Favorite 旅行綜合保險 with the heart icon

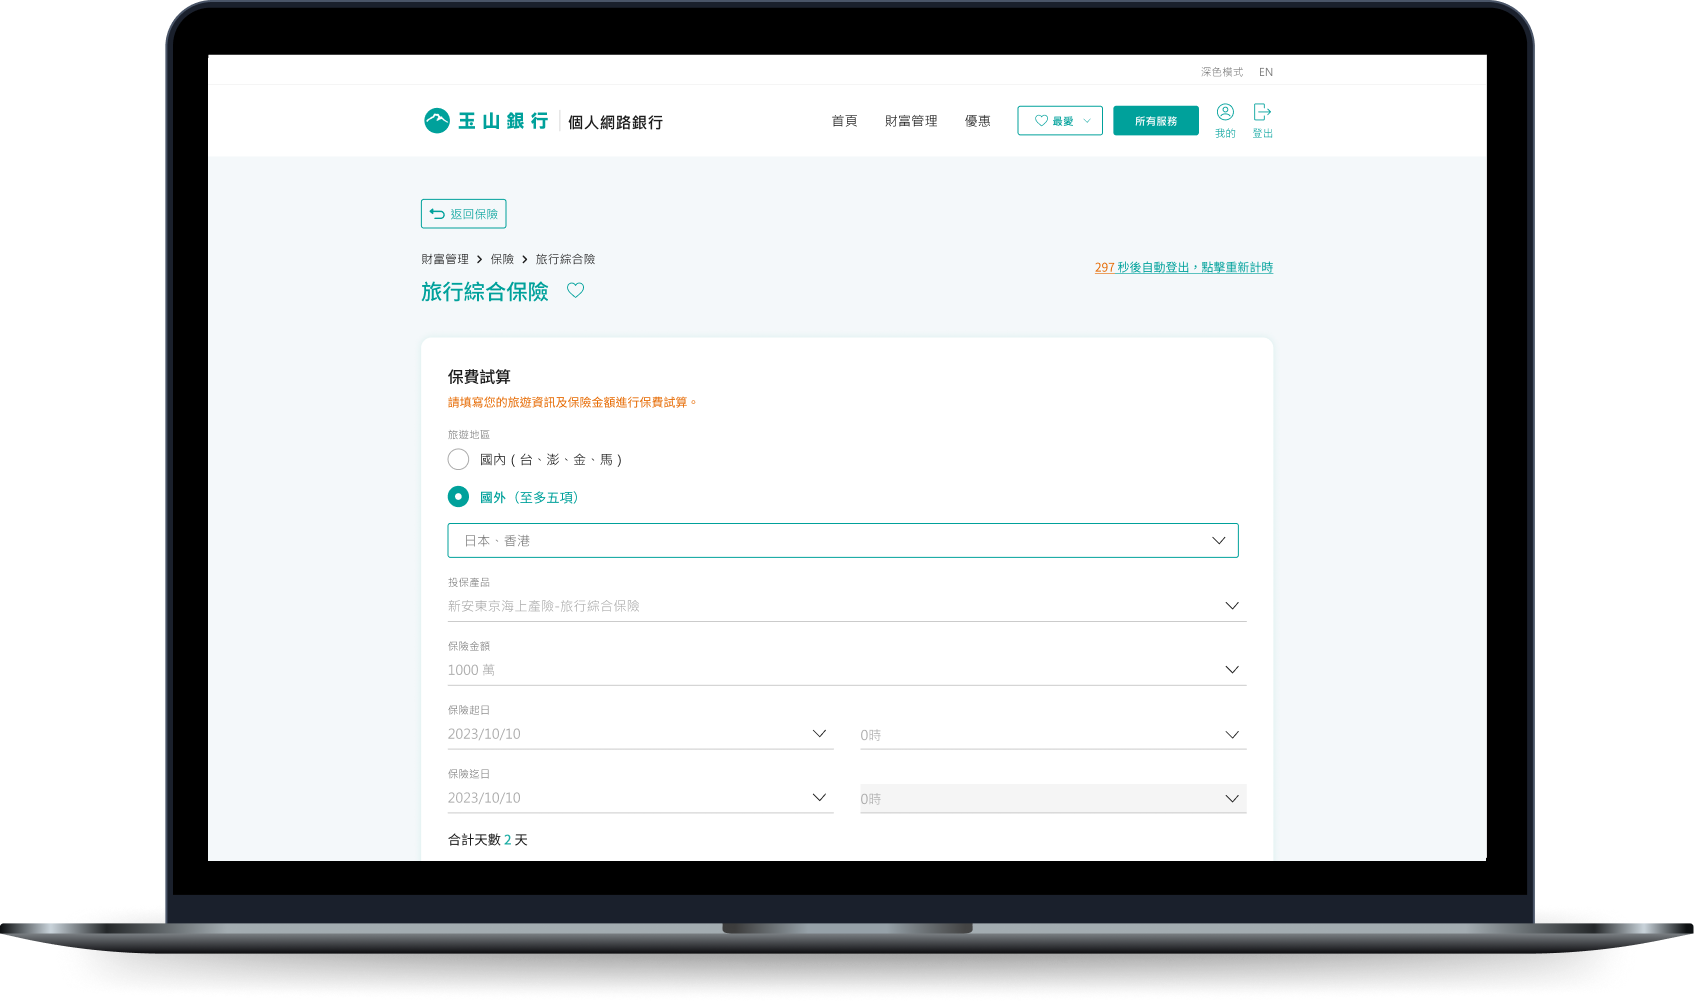[x=575, y=291]
